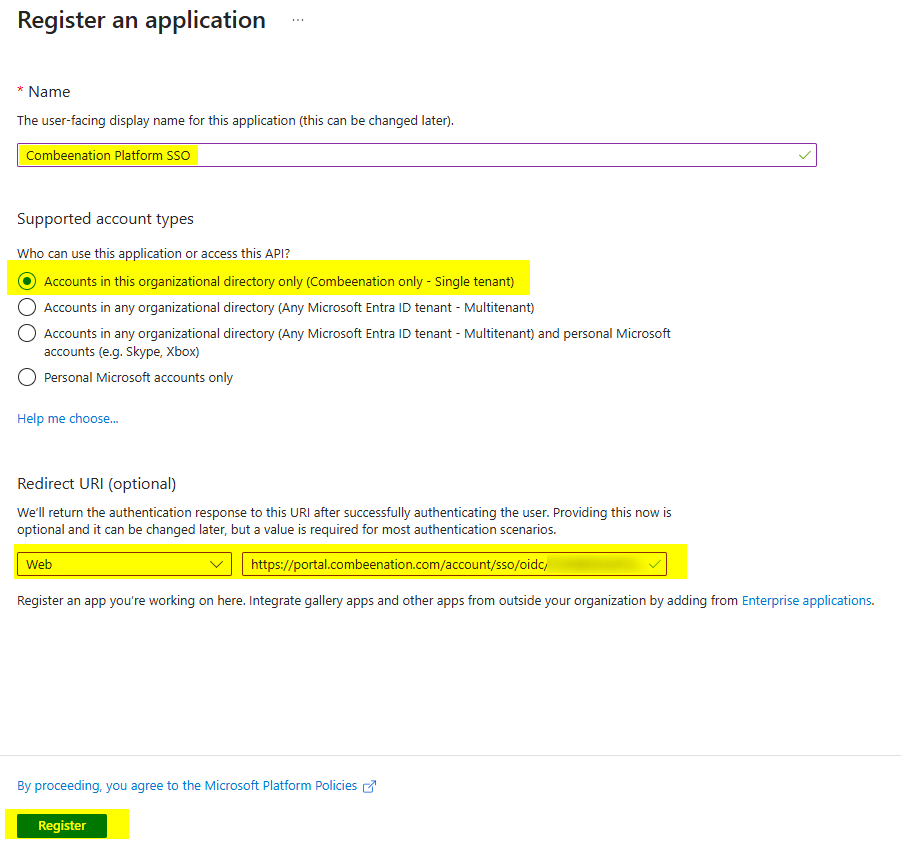
Task: Open the ellipsis menu beside the page title
Action: 298,20
